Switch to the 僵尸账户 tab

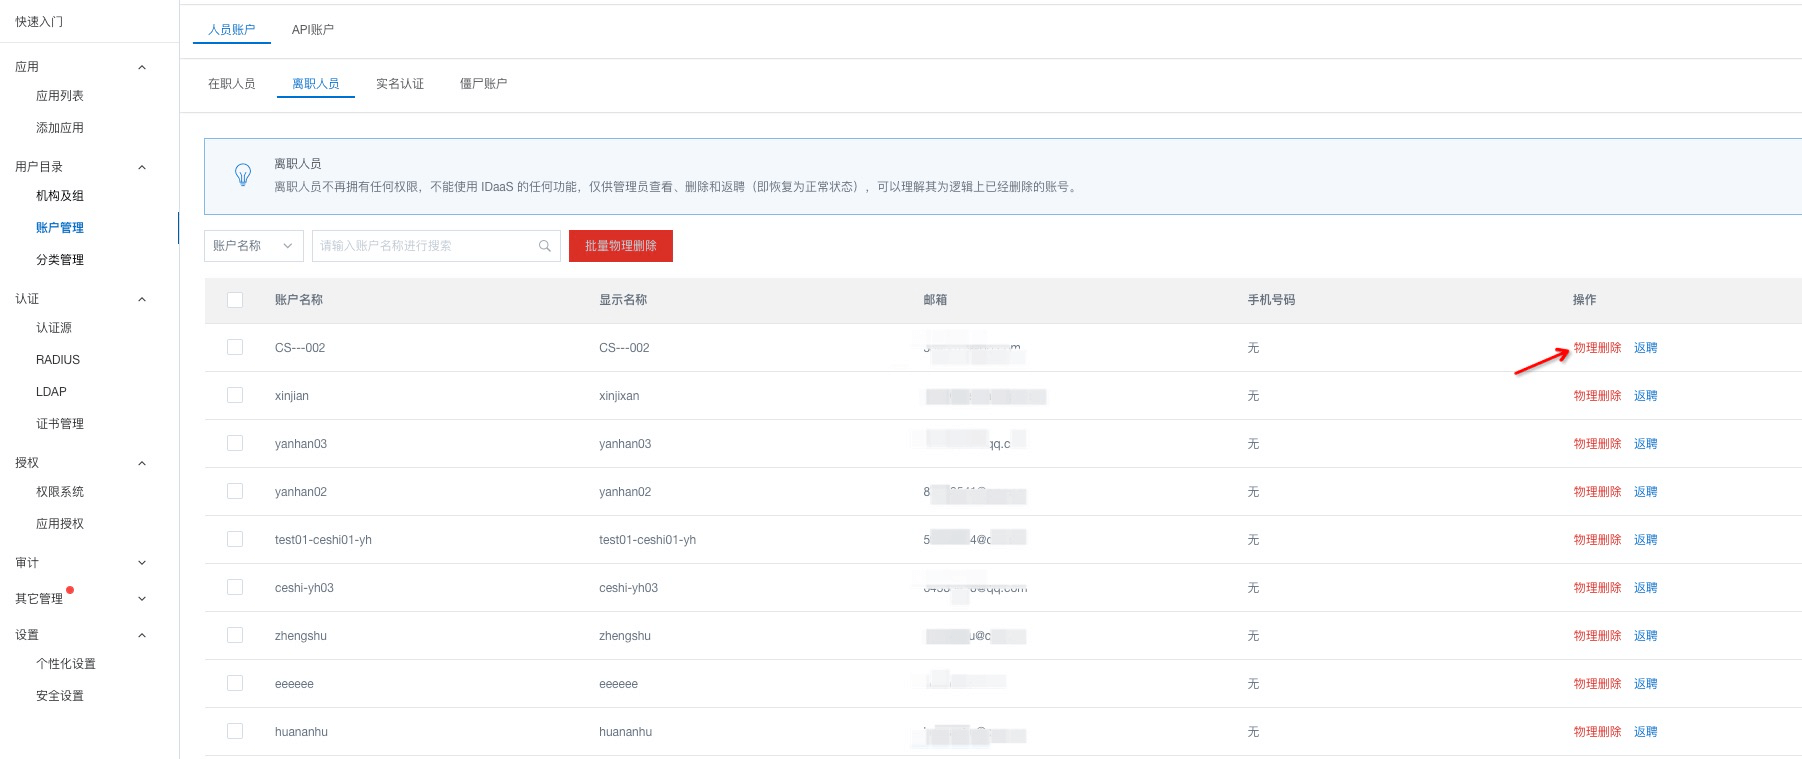pyautogui.click(x=483, y=84)
